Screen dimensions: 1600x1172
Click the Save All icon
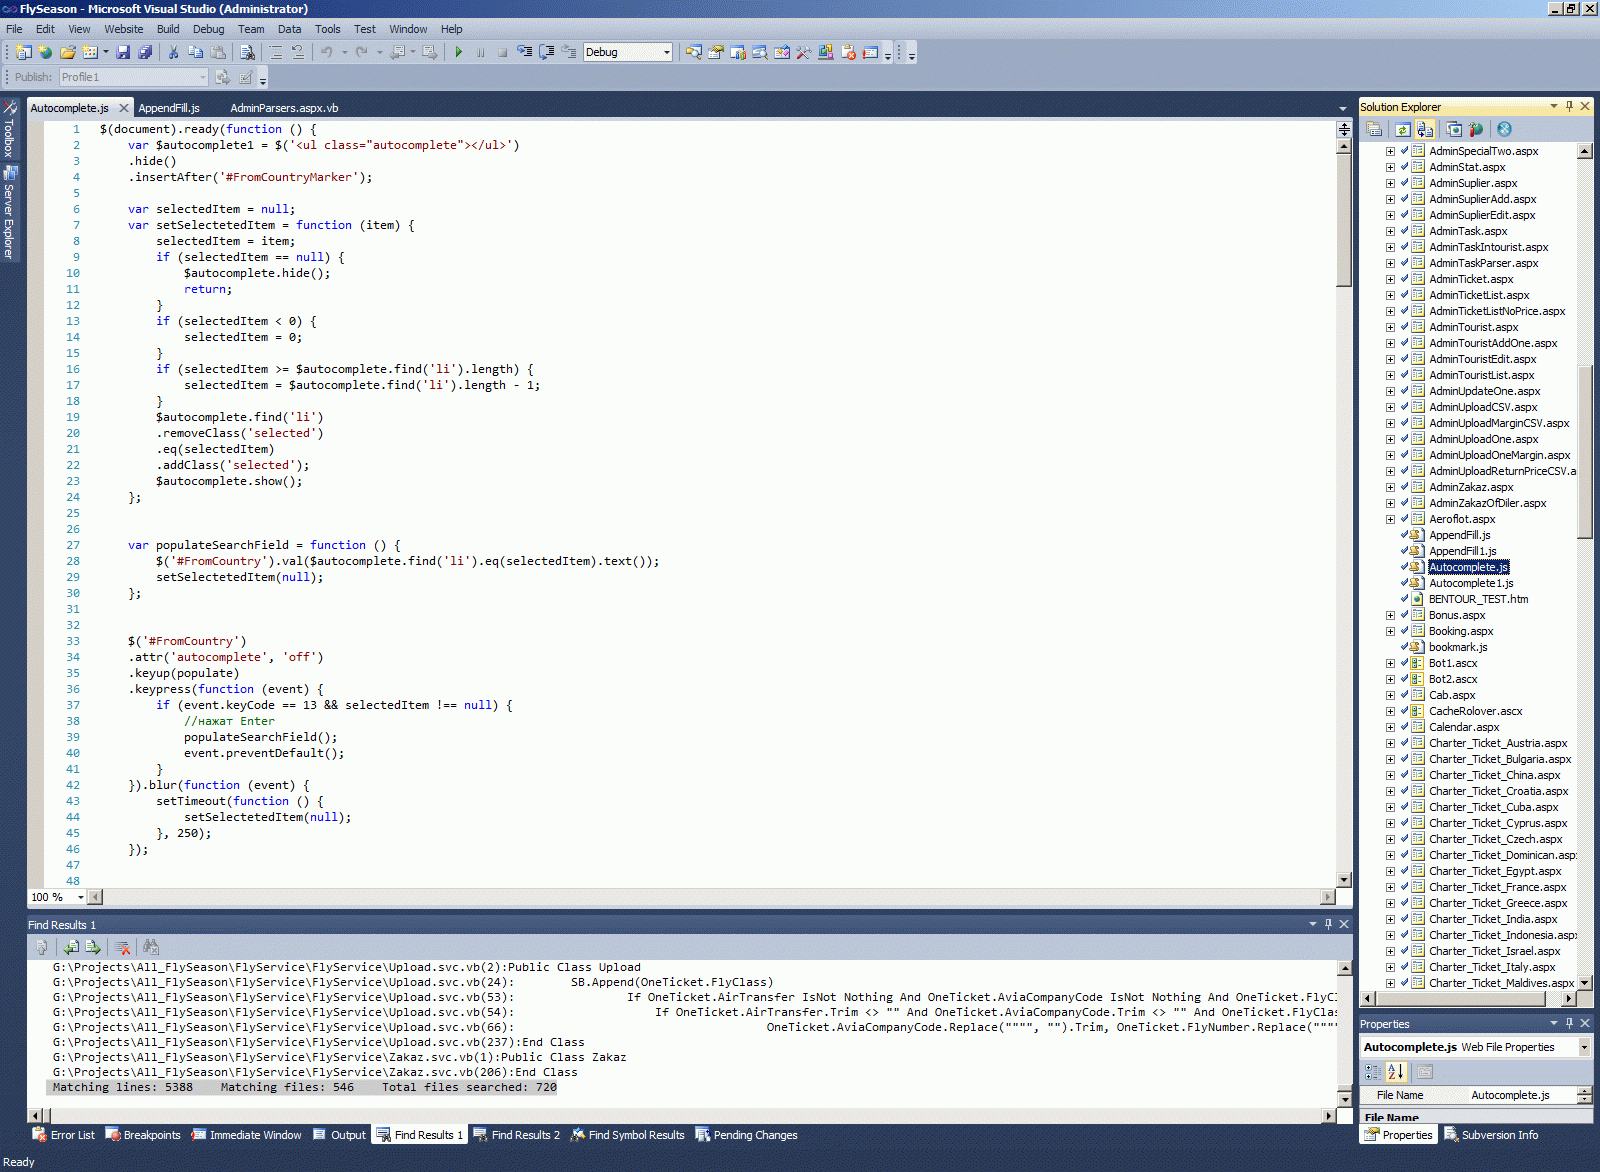145,52
